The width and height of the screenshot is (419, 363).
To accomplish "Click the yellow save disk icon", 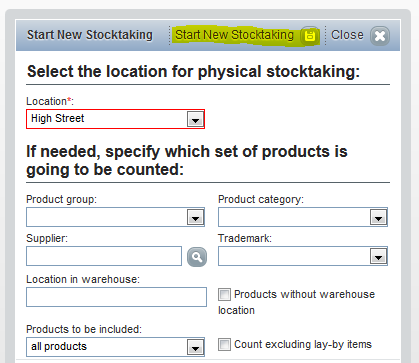I will click(x=310, y=35).
